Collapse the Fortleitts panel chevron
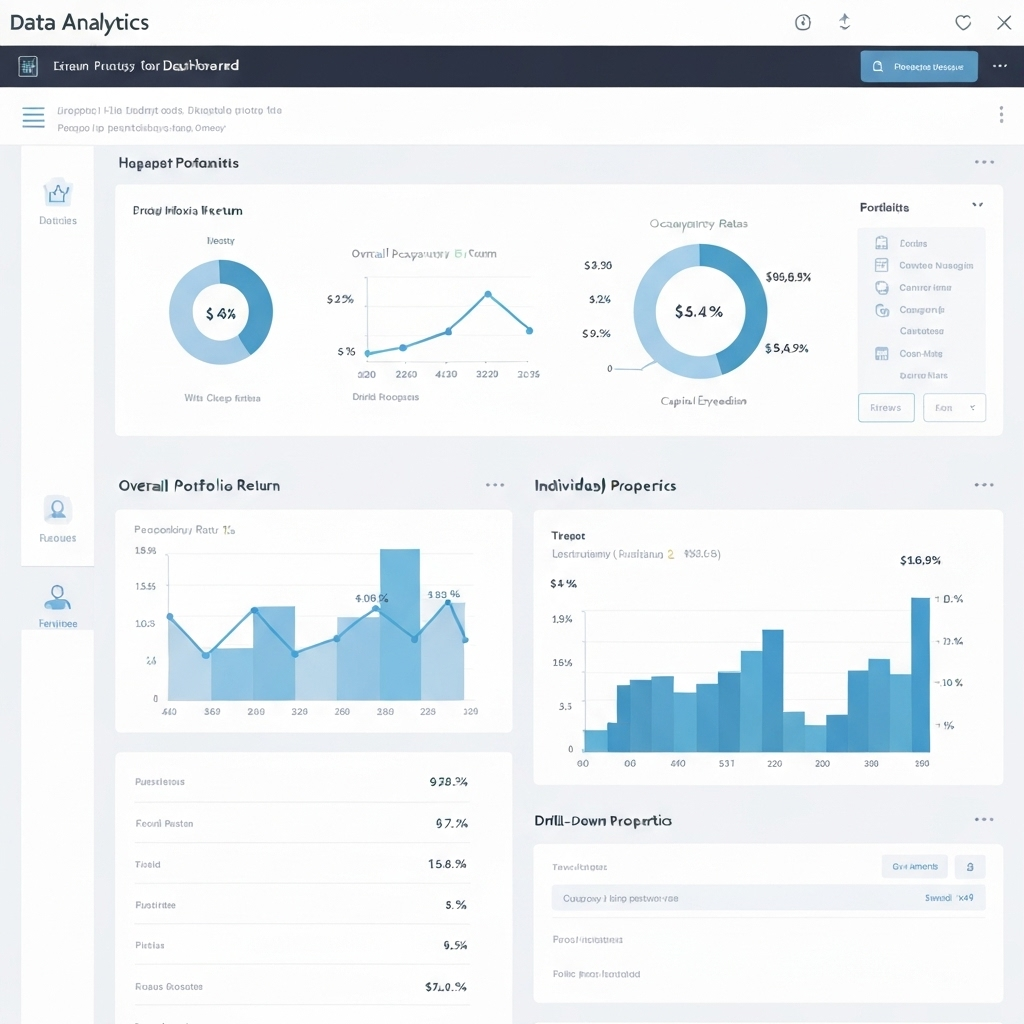1024x1024 pixels. [x=978, y=206]
